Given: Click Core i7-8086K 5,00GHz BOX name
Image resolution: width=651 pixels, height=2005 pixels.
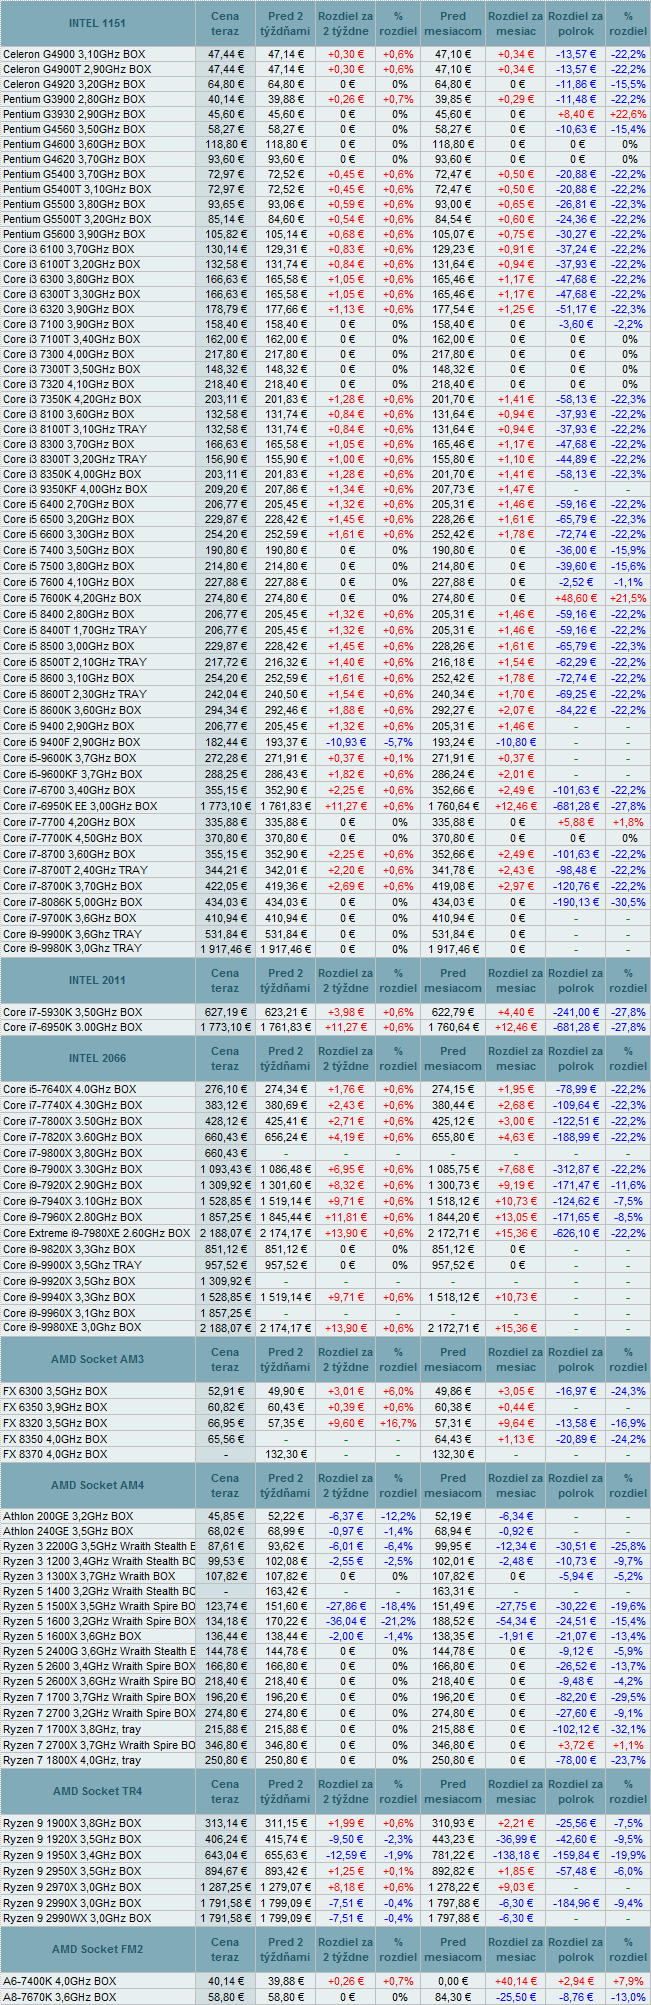Looking at the screenshot, I should pos(72,902).
